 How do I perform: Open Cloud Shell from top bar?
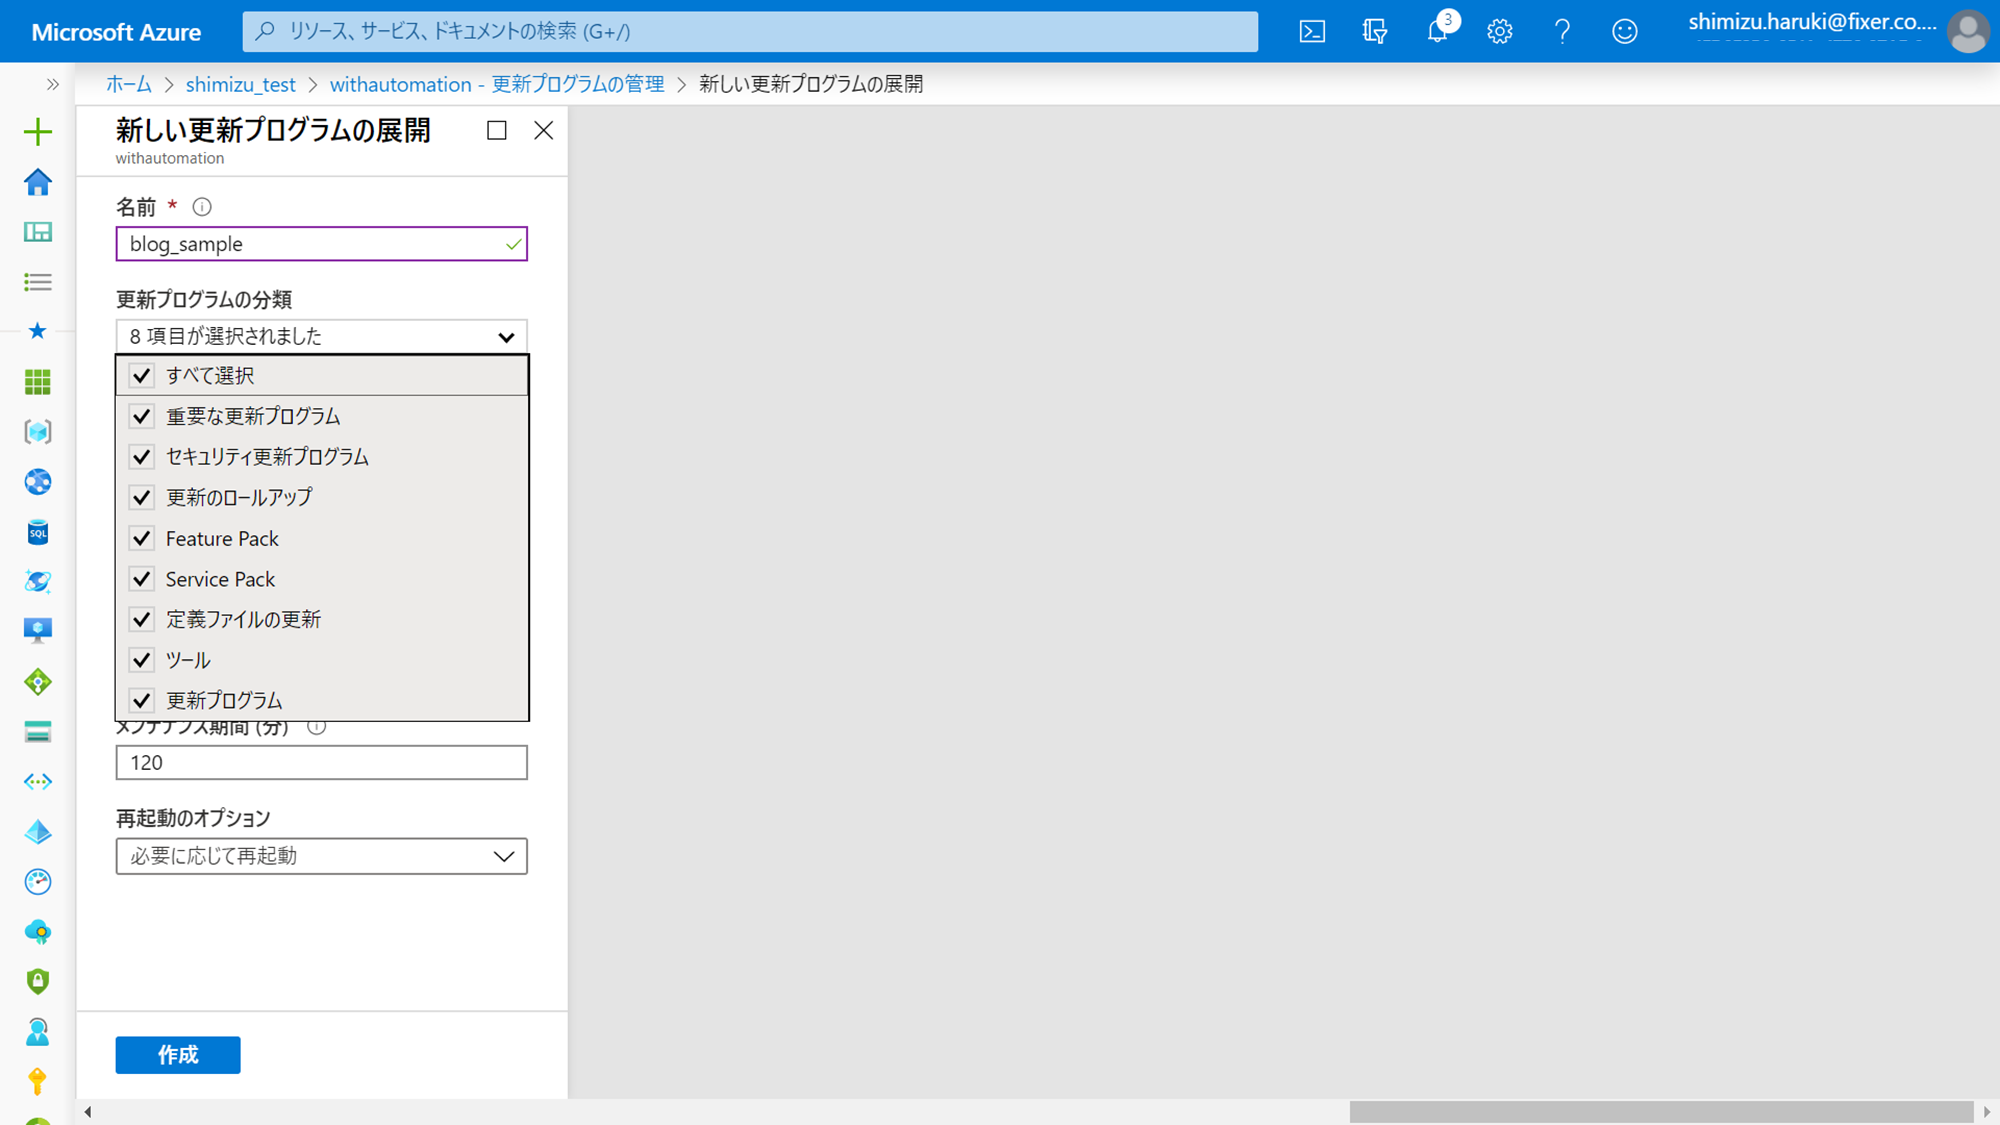1312,32
